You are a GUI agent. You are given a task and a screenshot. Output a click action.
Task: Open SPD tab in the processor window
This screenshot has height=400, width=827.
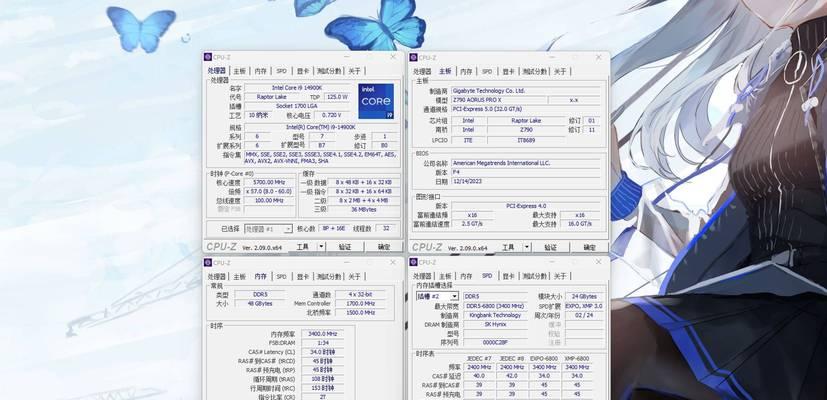(282, 71)
